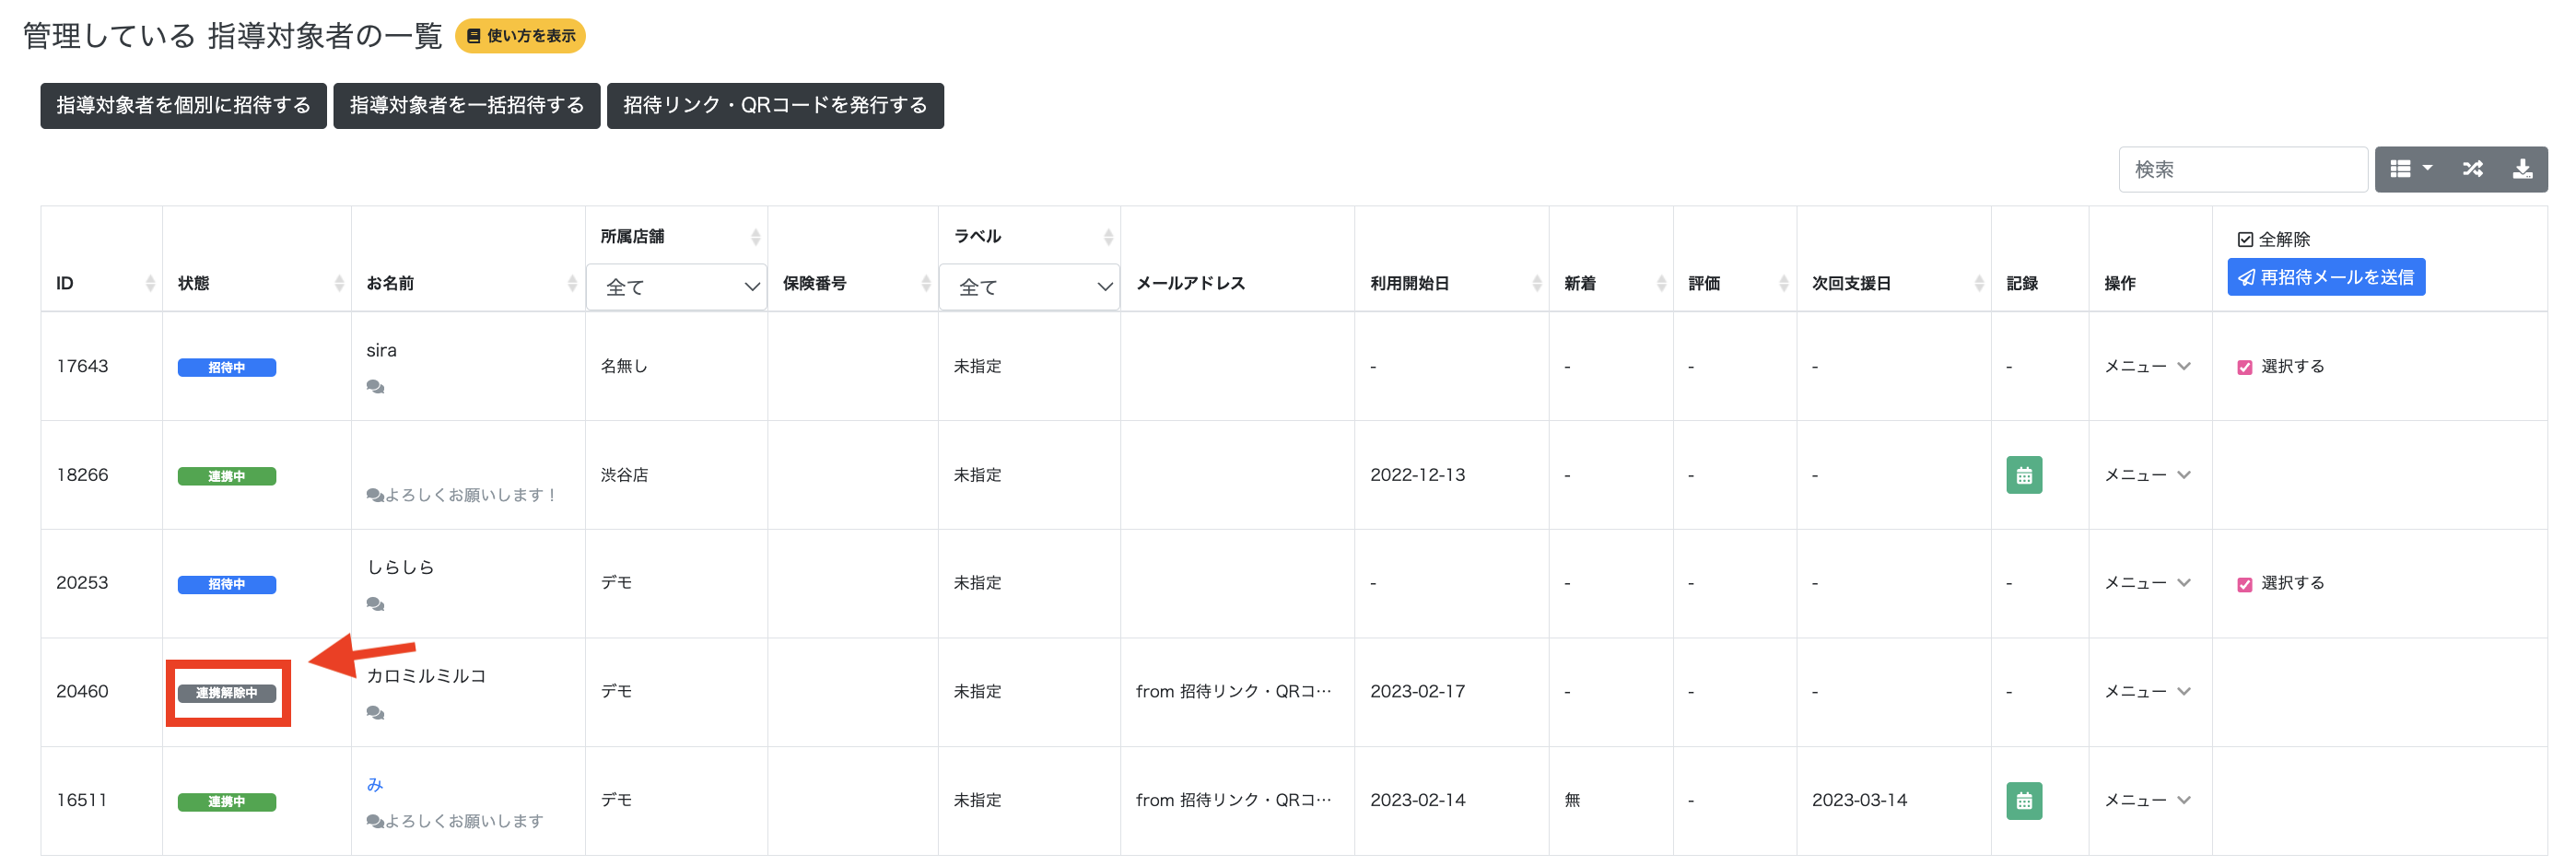This screenshot has height=866, width=2576.
Task: Click the chat bubble icon under カロミルミルコ
Action: click(375, 713)
